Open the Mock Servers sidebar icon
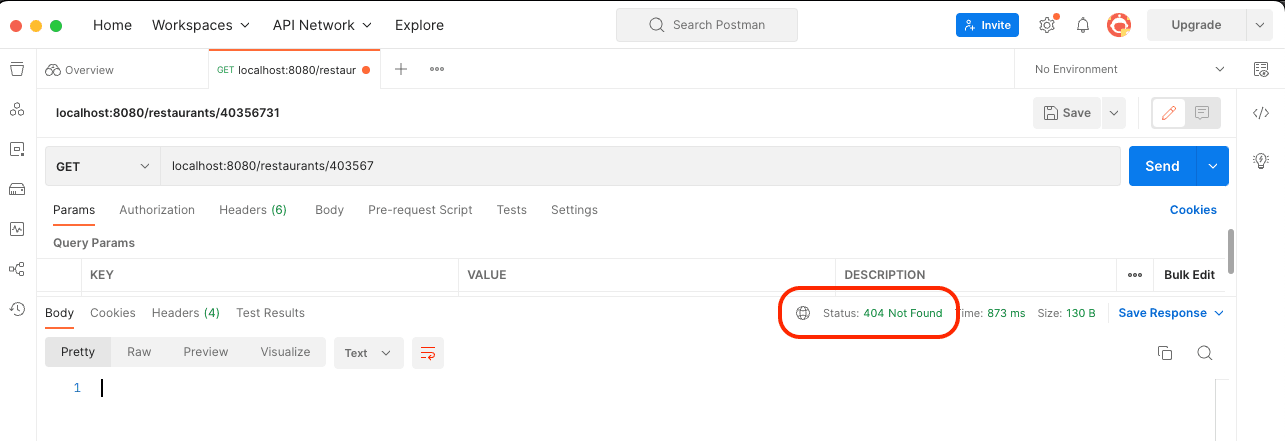The image size is (1285, 441). tap(16, 189)
